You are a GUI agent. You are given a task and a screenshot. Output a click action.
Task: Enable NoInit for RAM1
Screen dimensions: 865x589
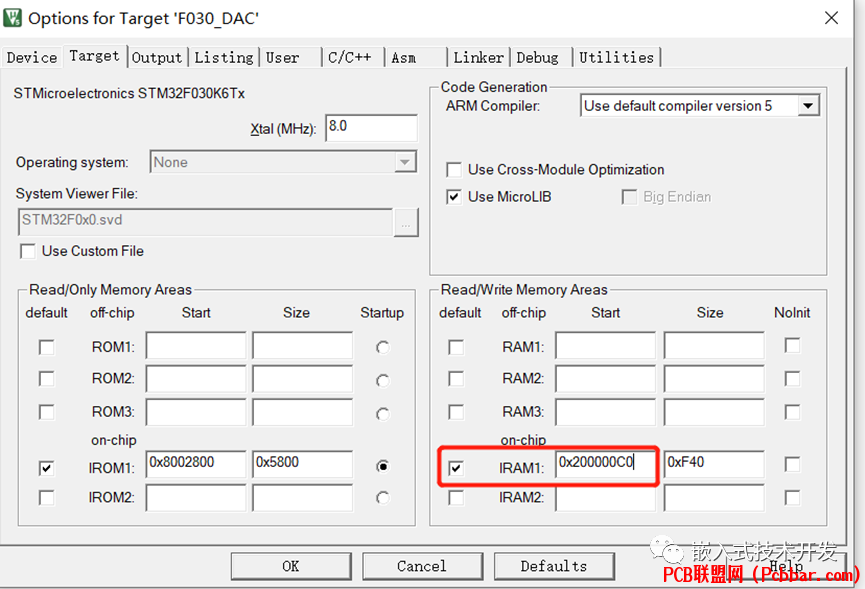(792, 346)
